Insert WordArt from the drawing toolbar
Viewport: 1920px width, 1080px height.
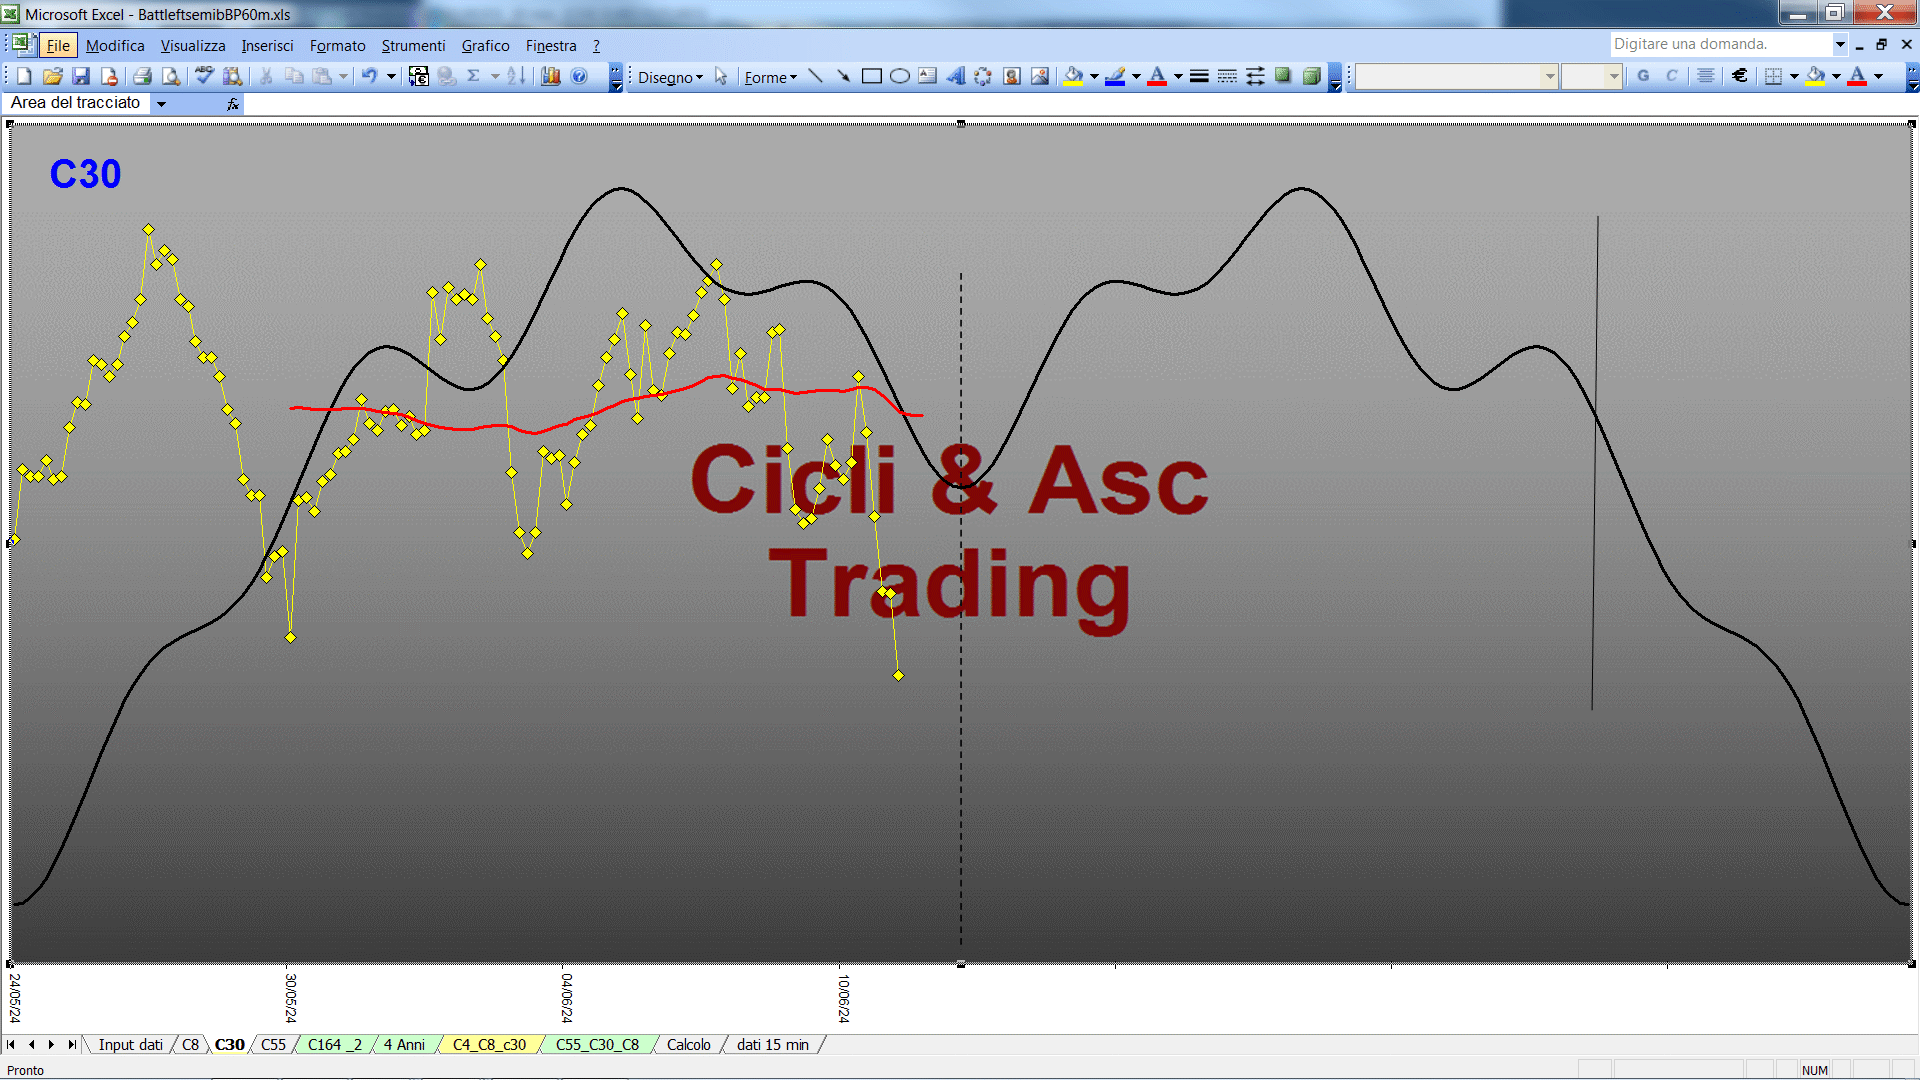[x=955, y=76]
